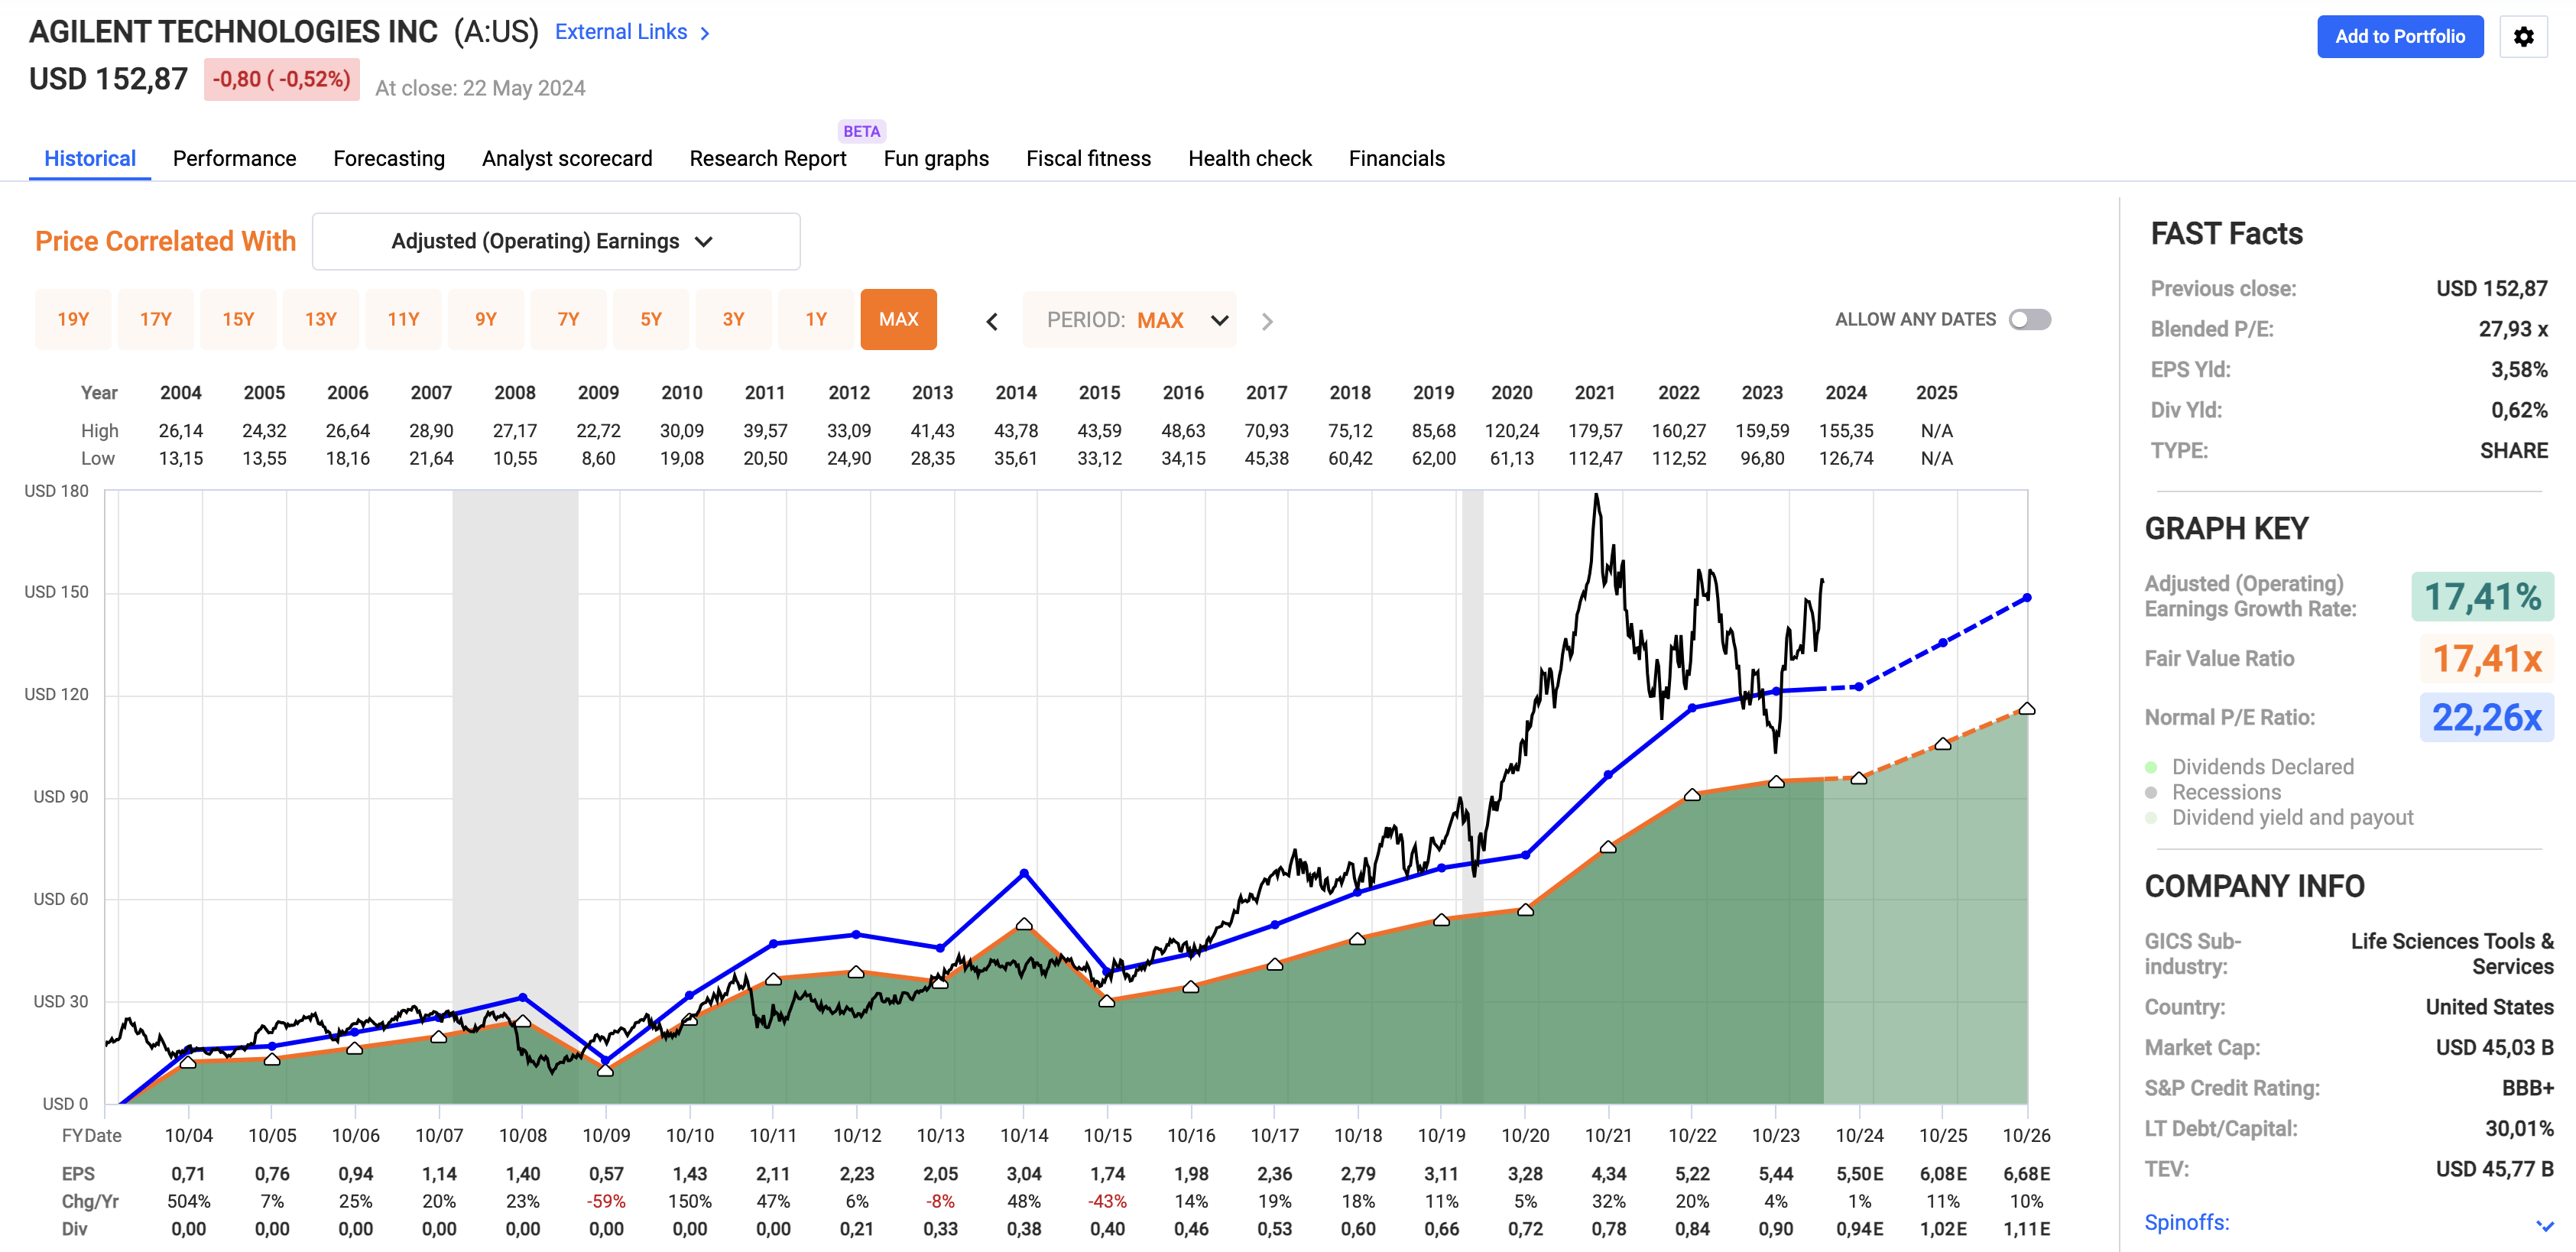
Task: Open the Period MAX dropdown
Action: [x=1130, y=320]
